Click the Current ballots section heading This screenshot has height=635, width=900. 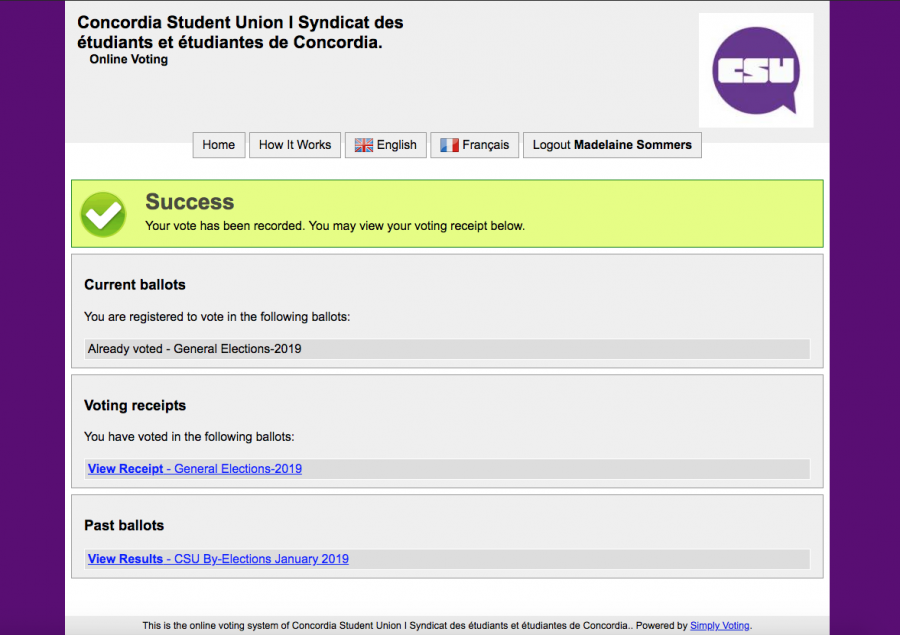tap(135, 285)
